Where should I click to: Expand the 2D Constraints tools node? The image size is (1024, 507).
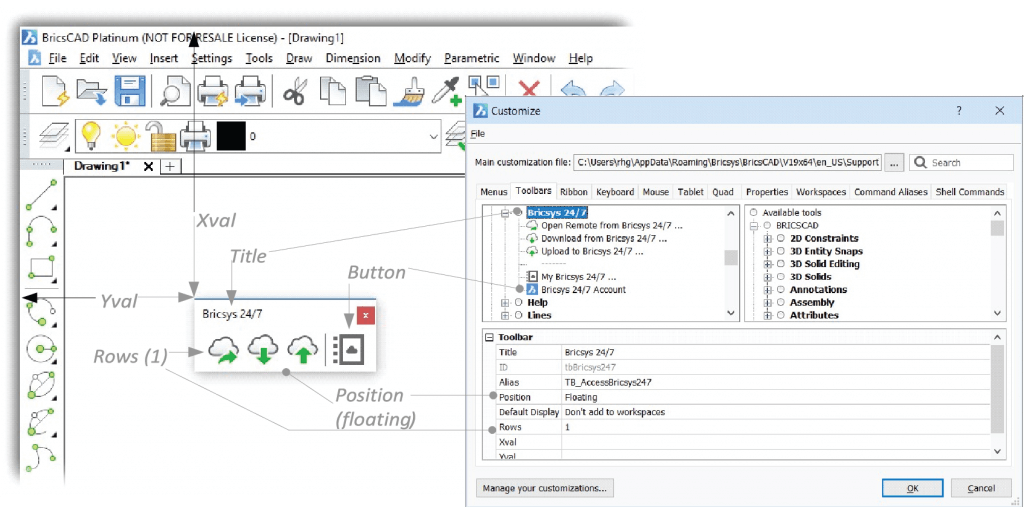coord(767,238)
